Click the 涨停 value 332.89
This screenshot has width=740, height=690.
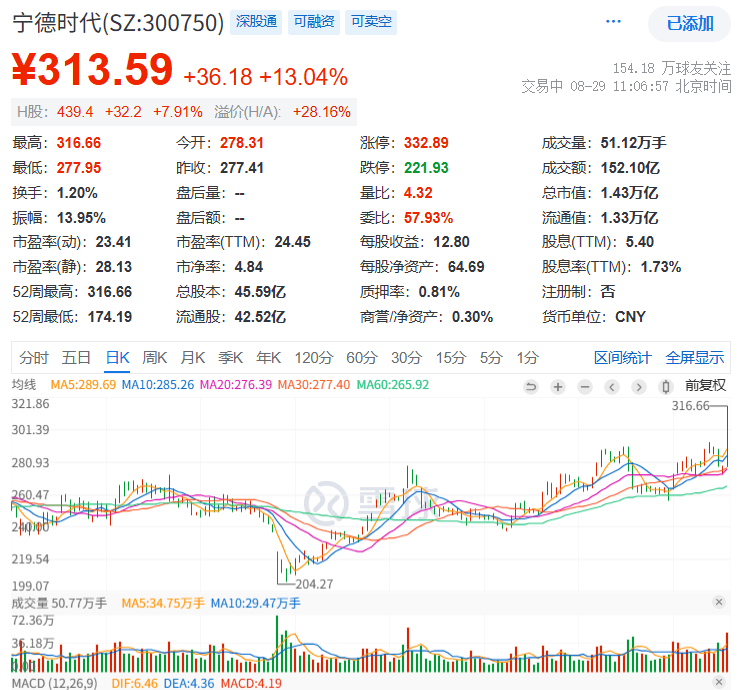click(426, 143)
